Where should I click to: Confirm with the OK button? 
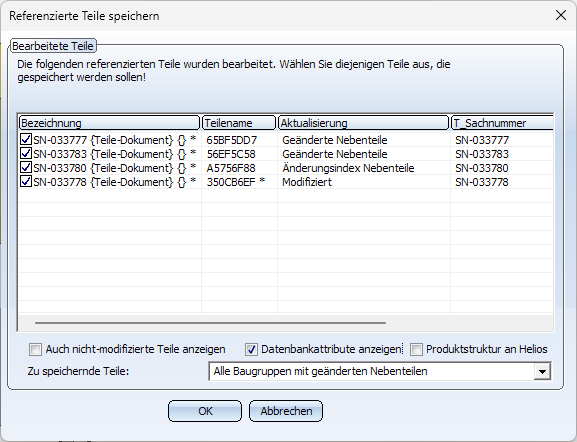coord(205,411)
